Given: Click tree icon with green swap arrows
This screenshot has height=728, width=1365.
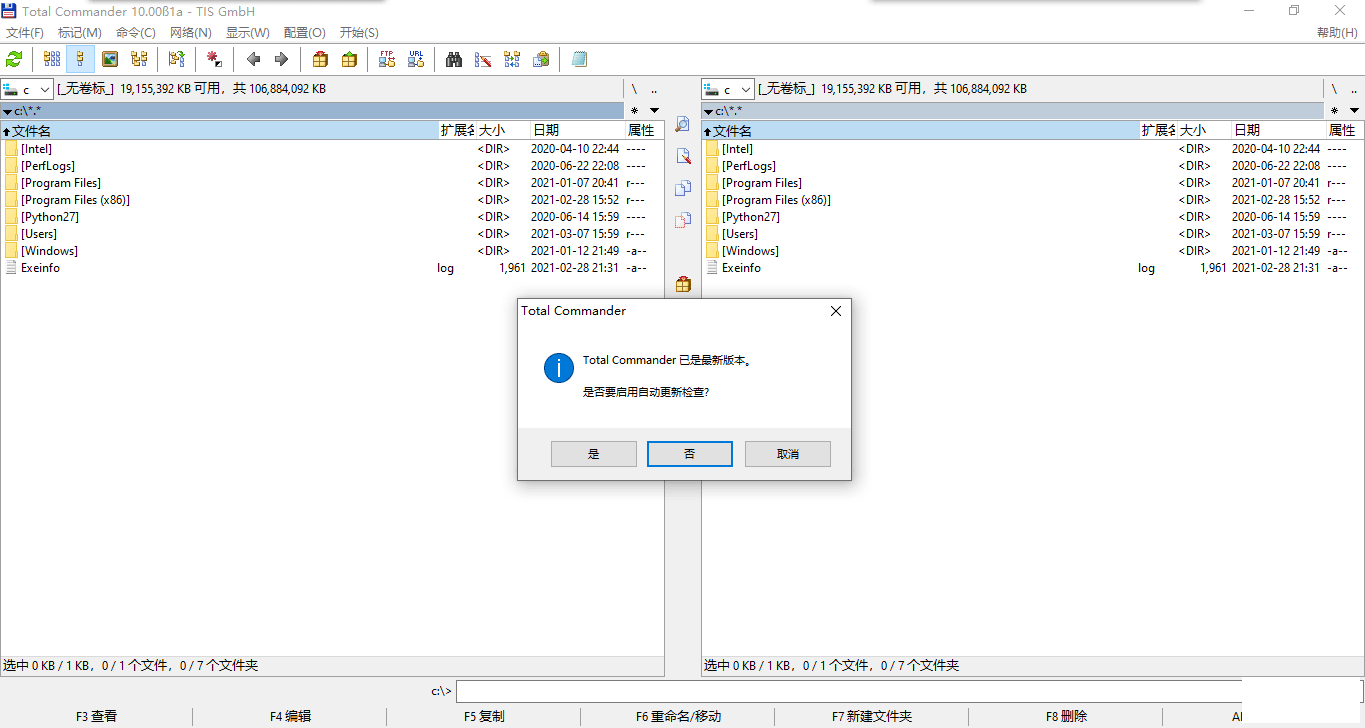Looking at the screenshot, I should (177, 59).
